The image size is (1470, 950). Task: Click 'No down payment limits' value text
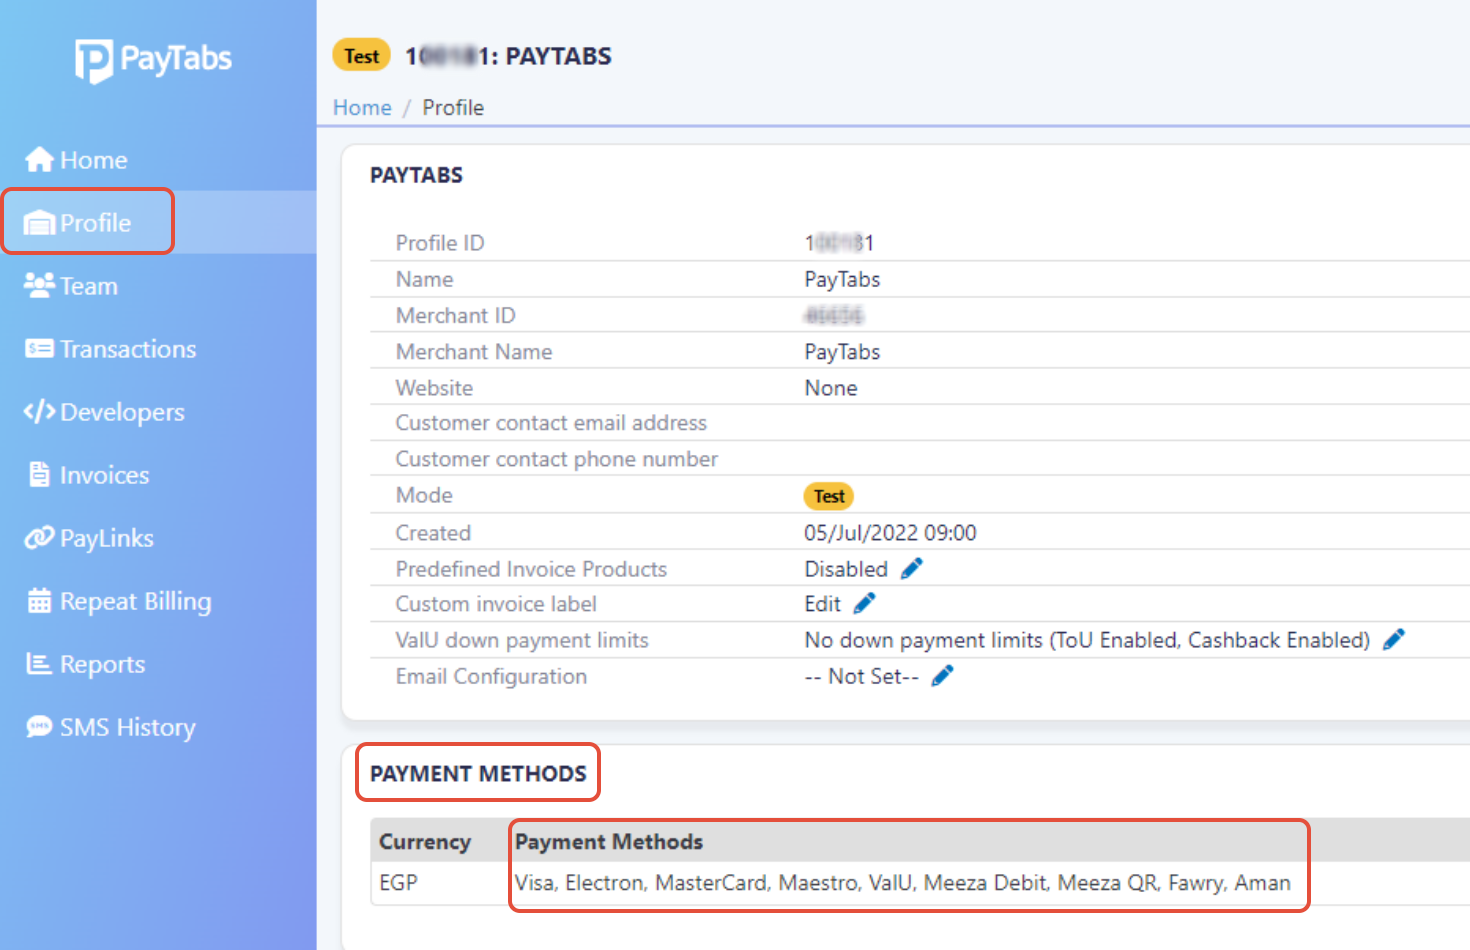1088,640
